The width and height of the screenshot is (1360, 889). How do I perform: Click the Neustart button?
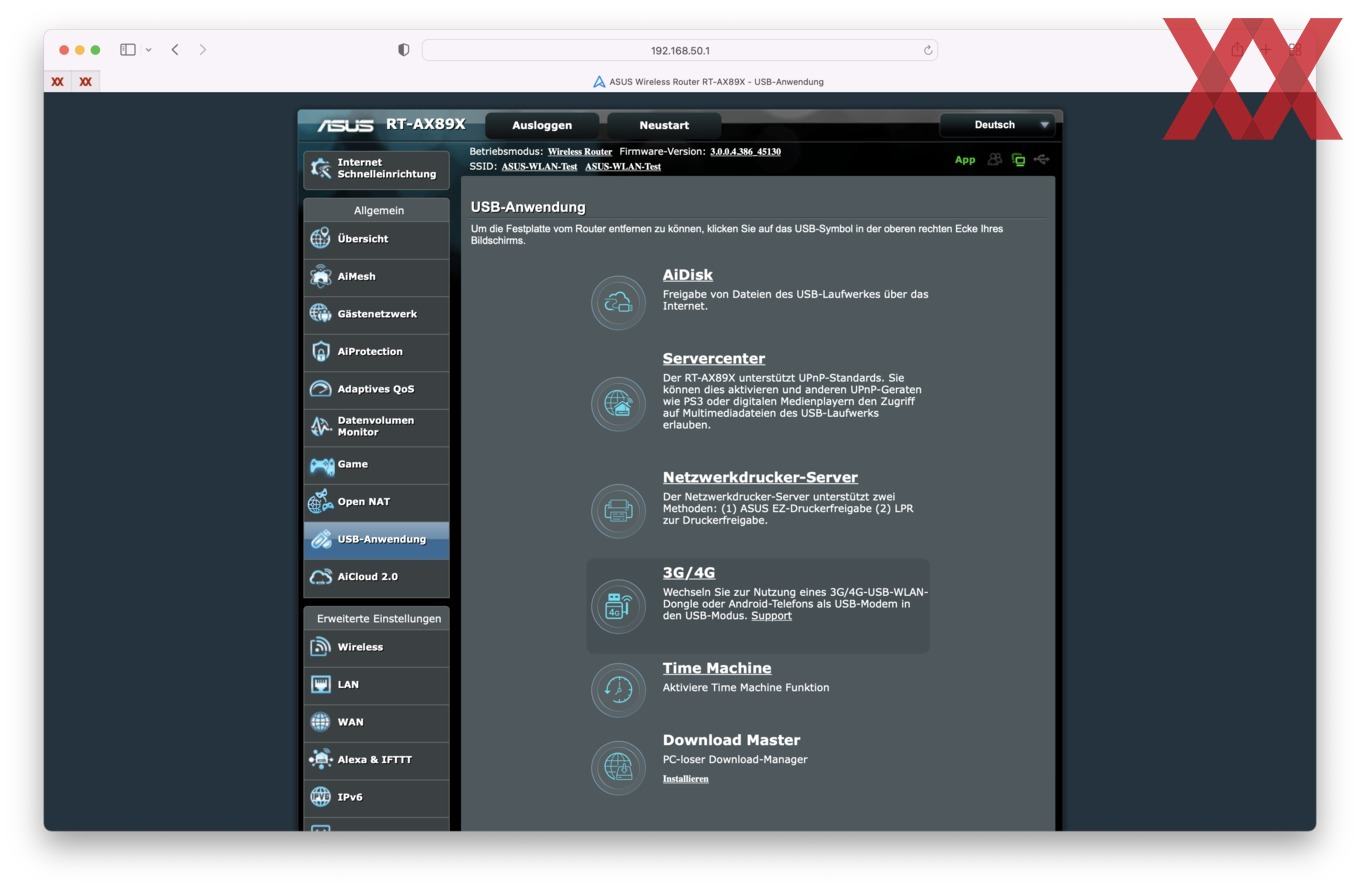pyautogui.click(x=664, y=125)
